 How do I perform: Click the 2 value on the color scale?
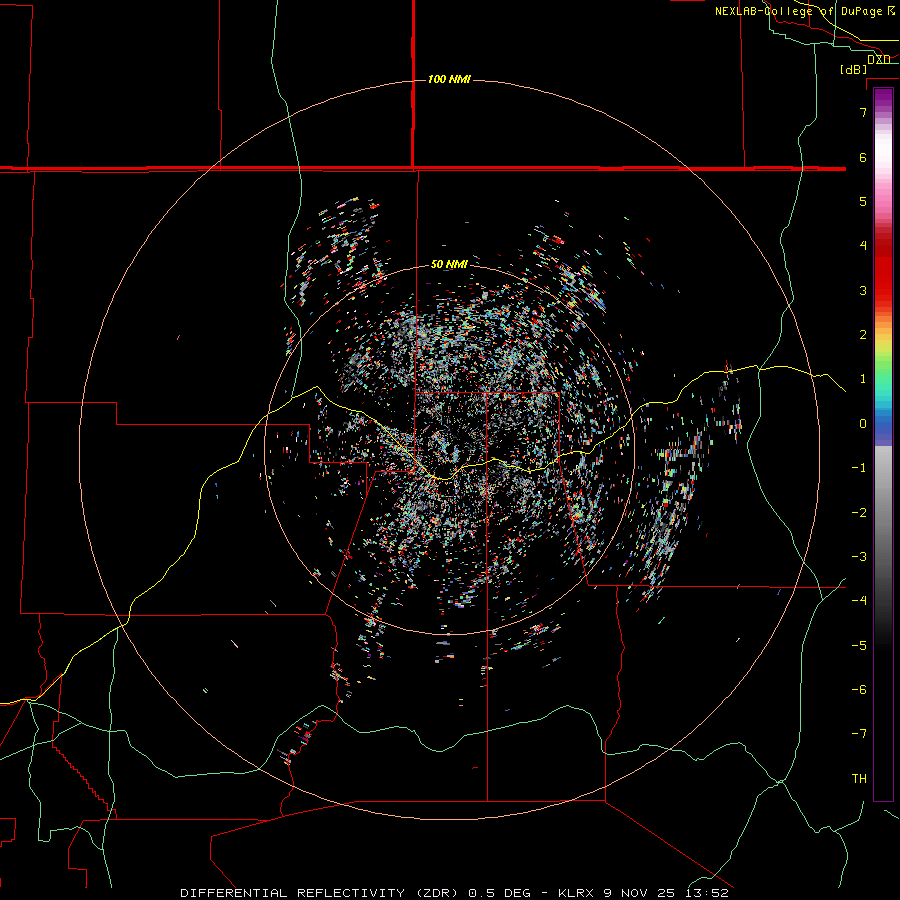tap(863, 335)
